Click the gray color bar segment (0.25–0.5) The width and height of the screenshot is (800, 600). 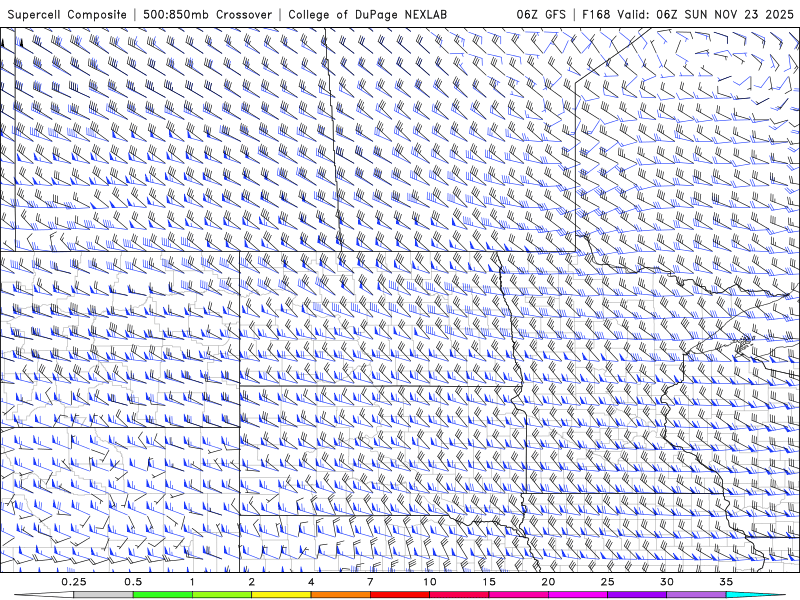pyautogui.click(x=103, y=595)
